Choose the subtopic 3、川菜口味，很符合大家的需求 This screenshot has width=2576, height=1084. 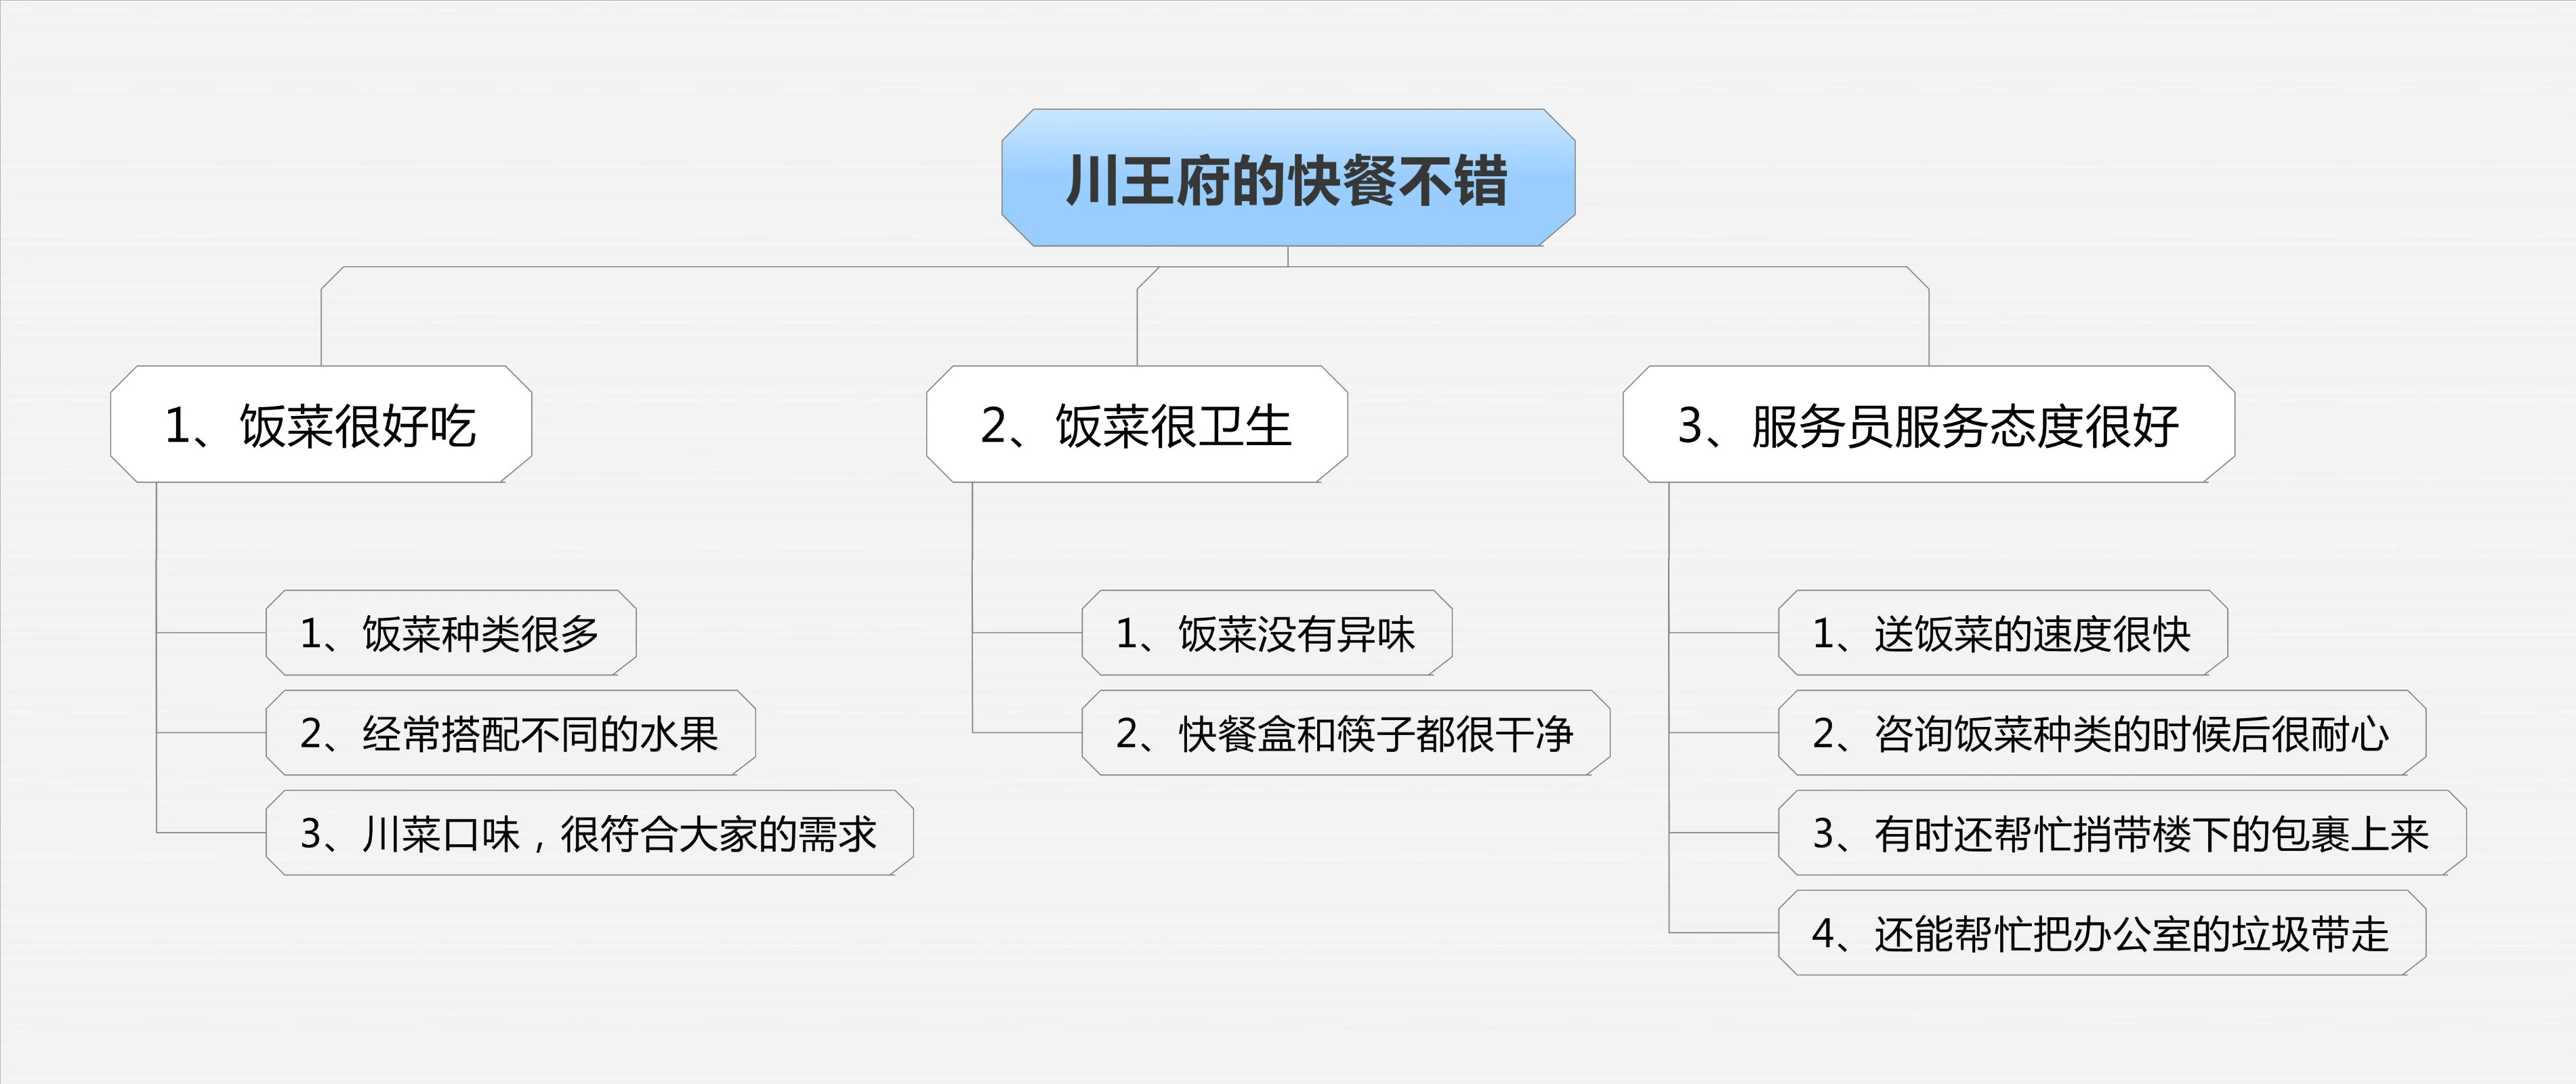pyautogui.click(x=589, y=833)
